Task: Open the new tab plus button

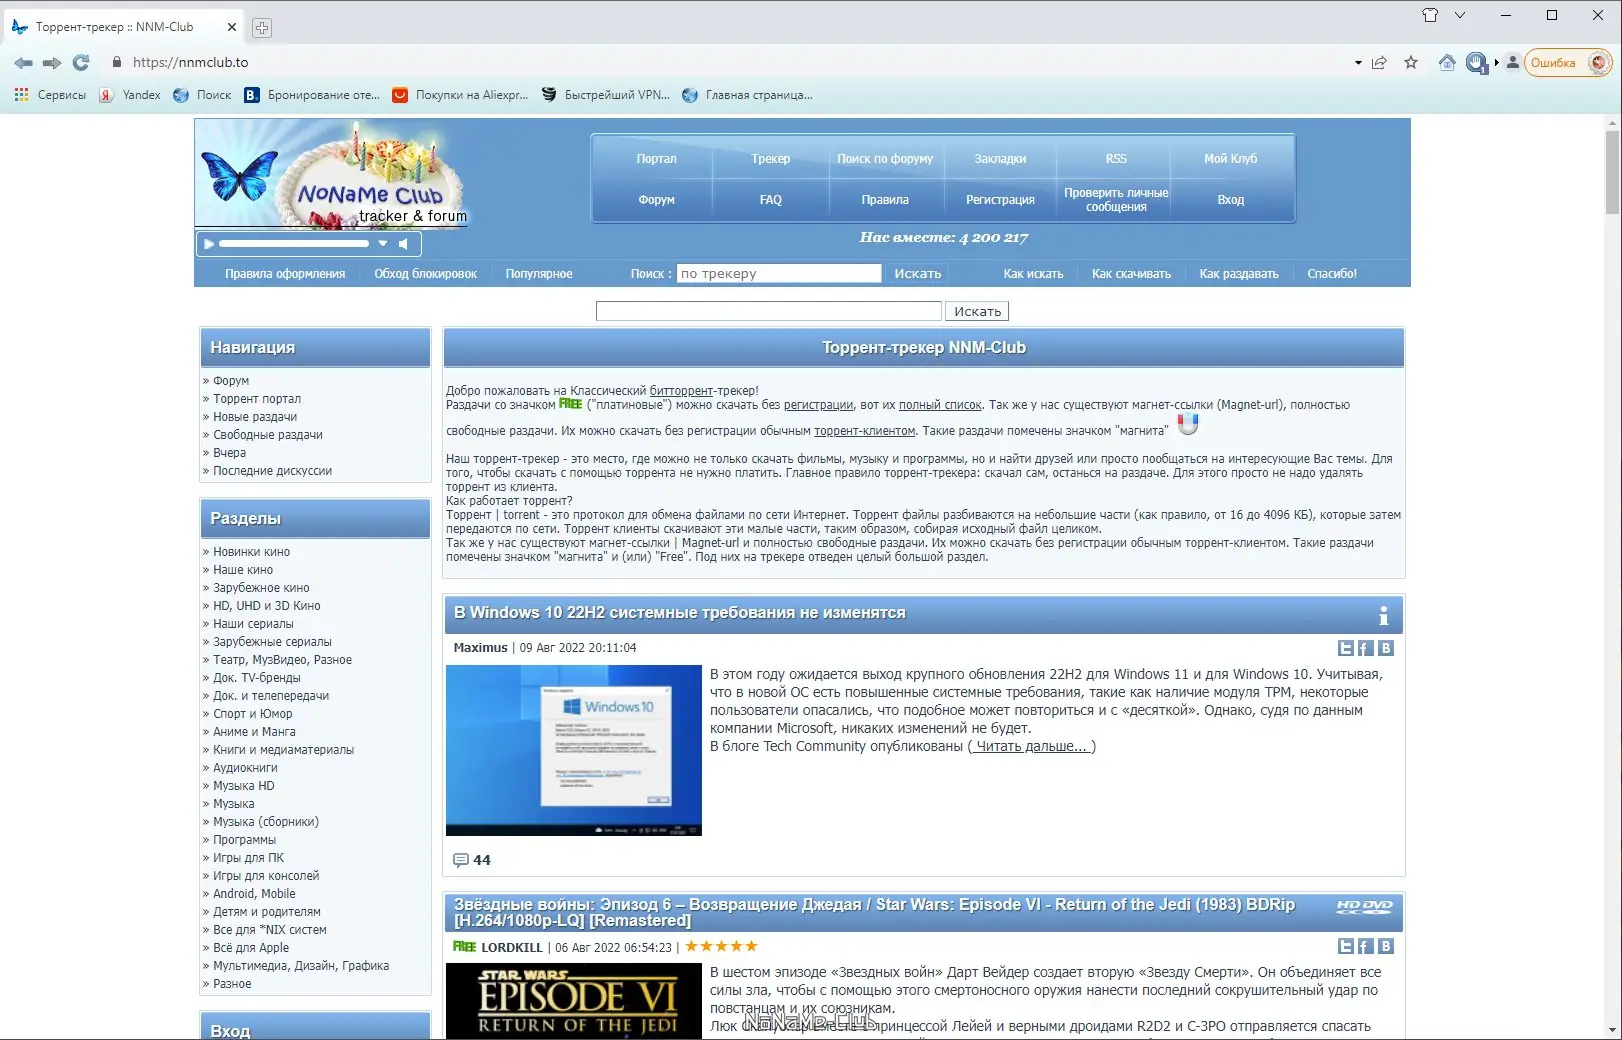Action: click(262, 28)
